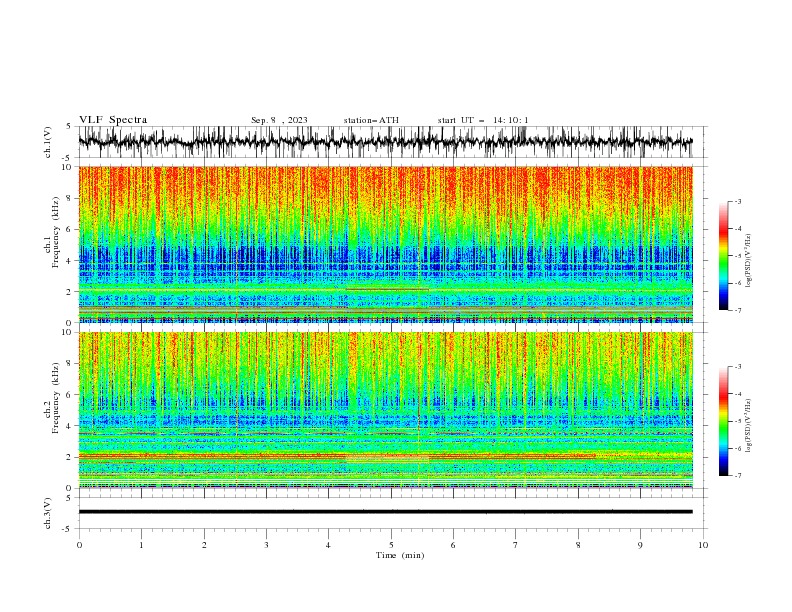Click the date 'Sep. 8, 2023'
This screenshot has width=792, height=612.
pos(279,120)
